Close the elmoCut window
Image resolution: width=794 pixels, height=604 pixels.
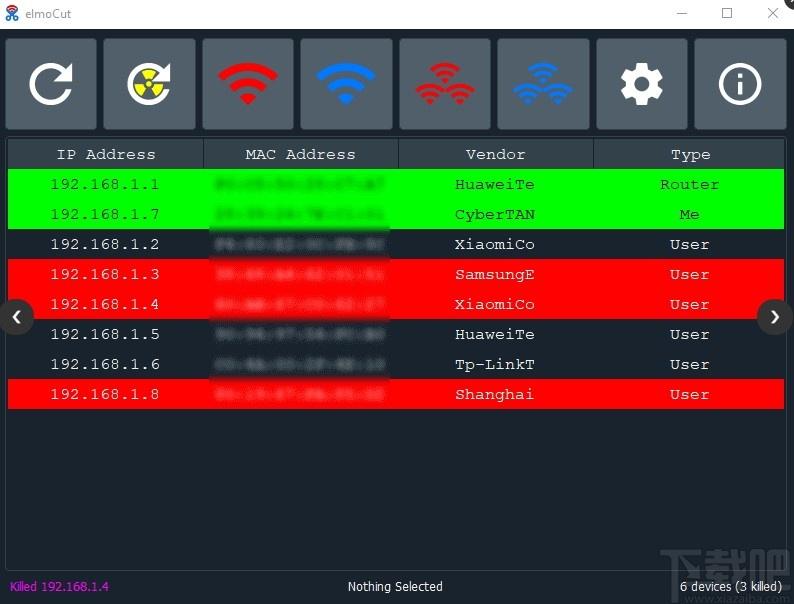(773, 13)
